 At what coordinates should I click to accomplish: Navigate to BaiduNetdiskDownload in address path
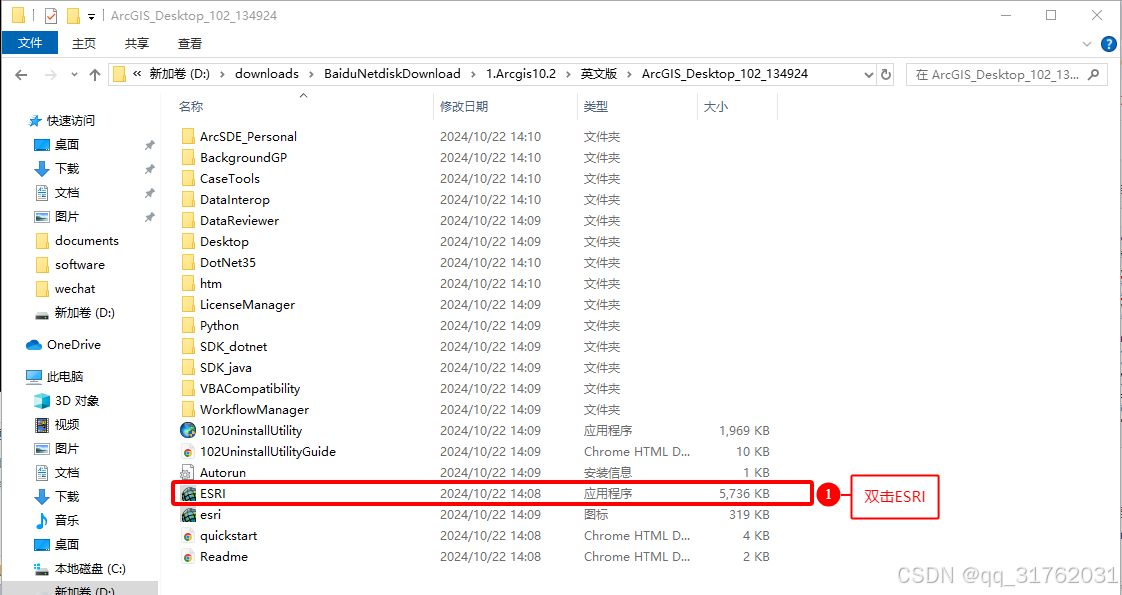392,74
